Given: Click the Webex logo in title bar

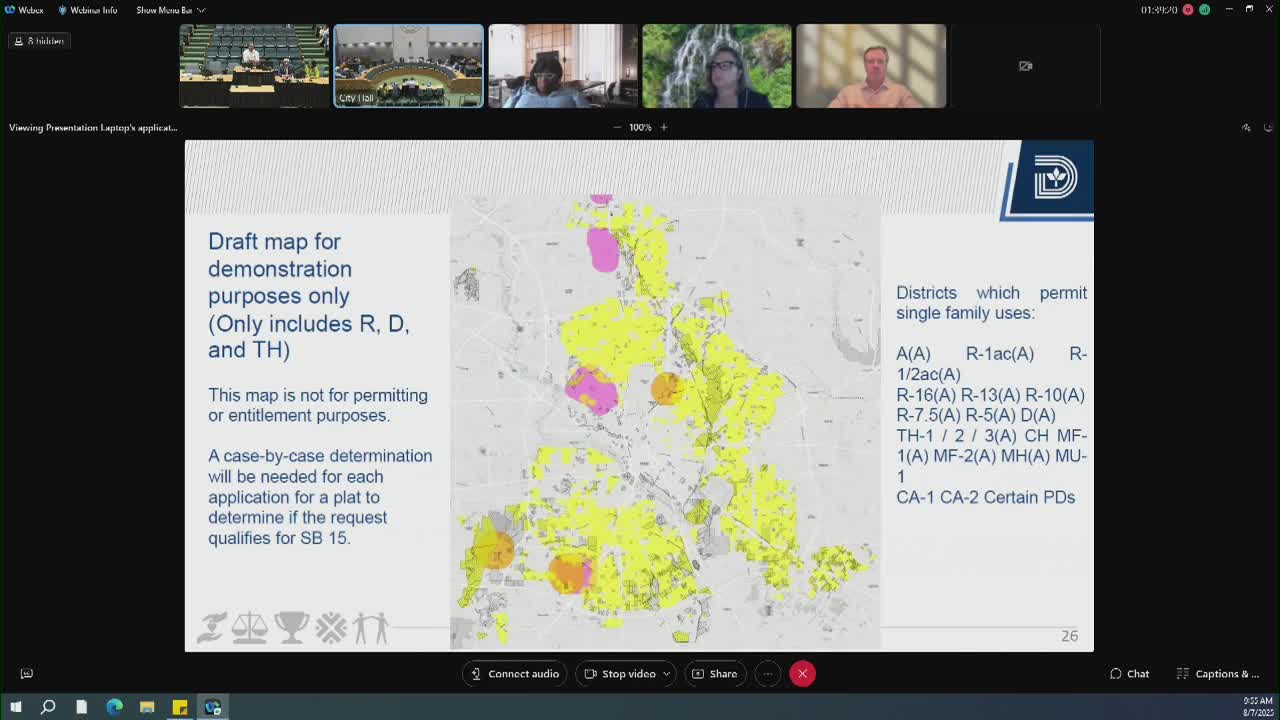Looking at the screenshot, I should point(10,10).
